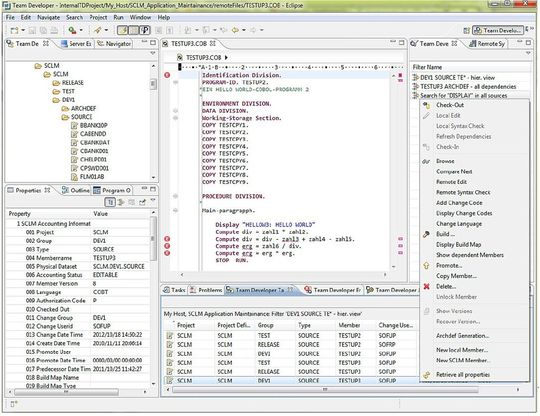Choose Compare Next in the context menu
Viewport: 540px width, 416px height.
pos(454,171)
